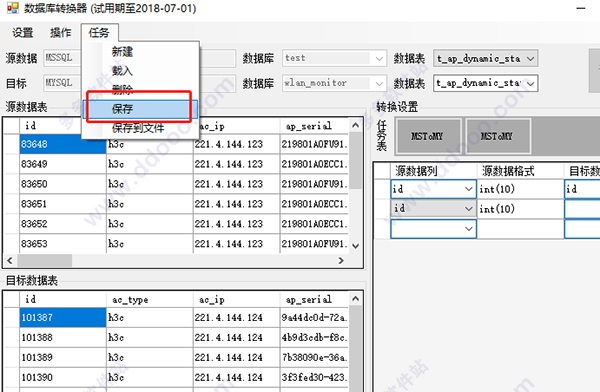Click h3c cell in source row 83651
Viewport: 600px width, 392px height.
pyautogui.click(x=150, y=204)
